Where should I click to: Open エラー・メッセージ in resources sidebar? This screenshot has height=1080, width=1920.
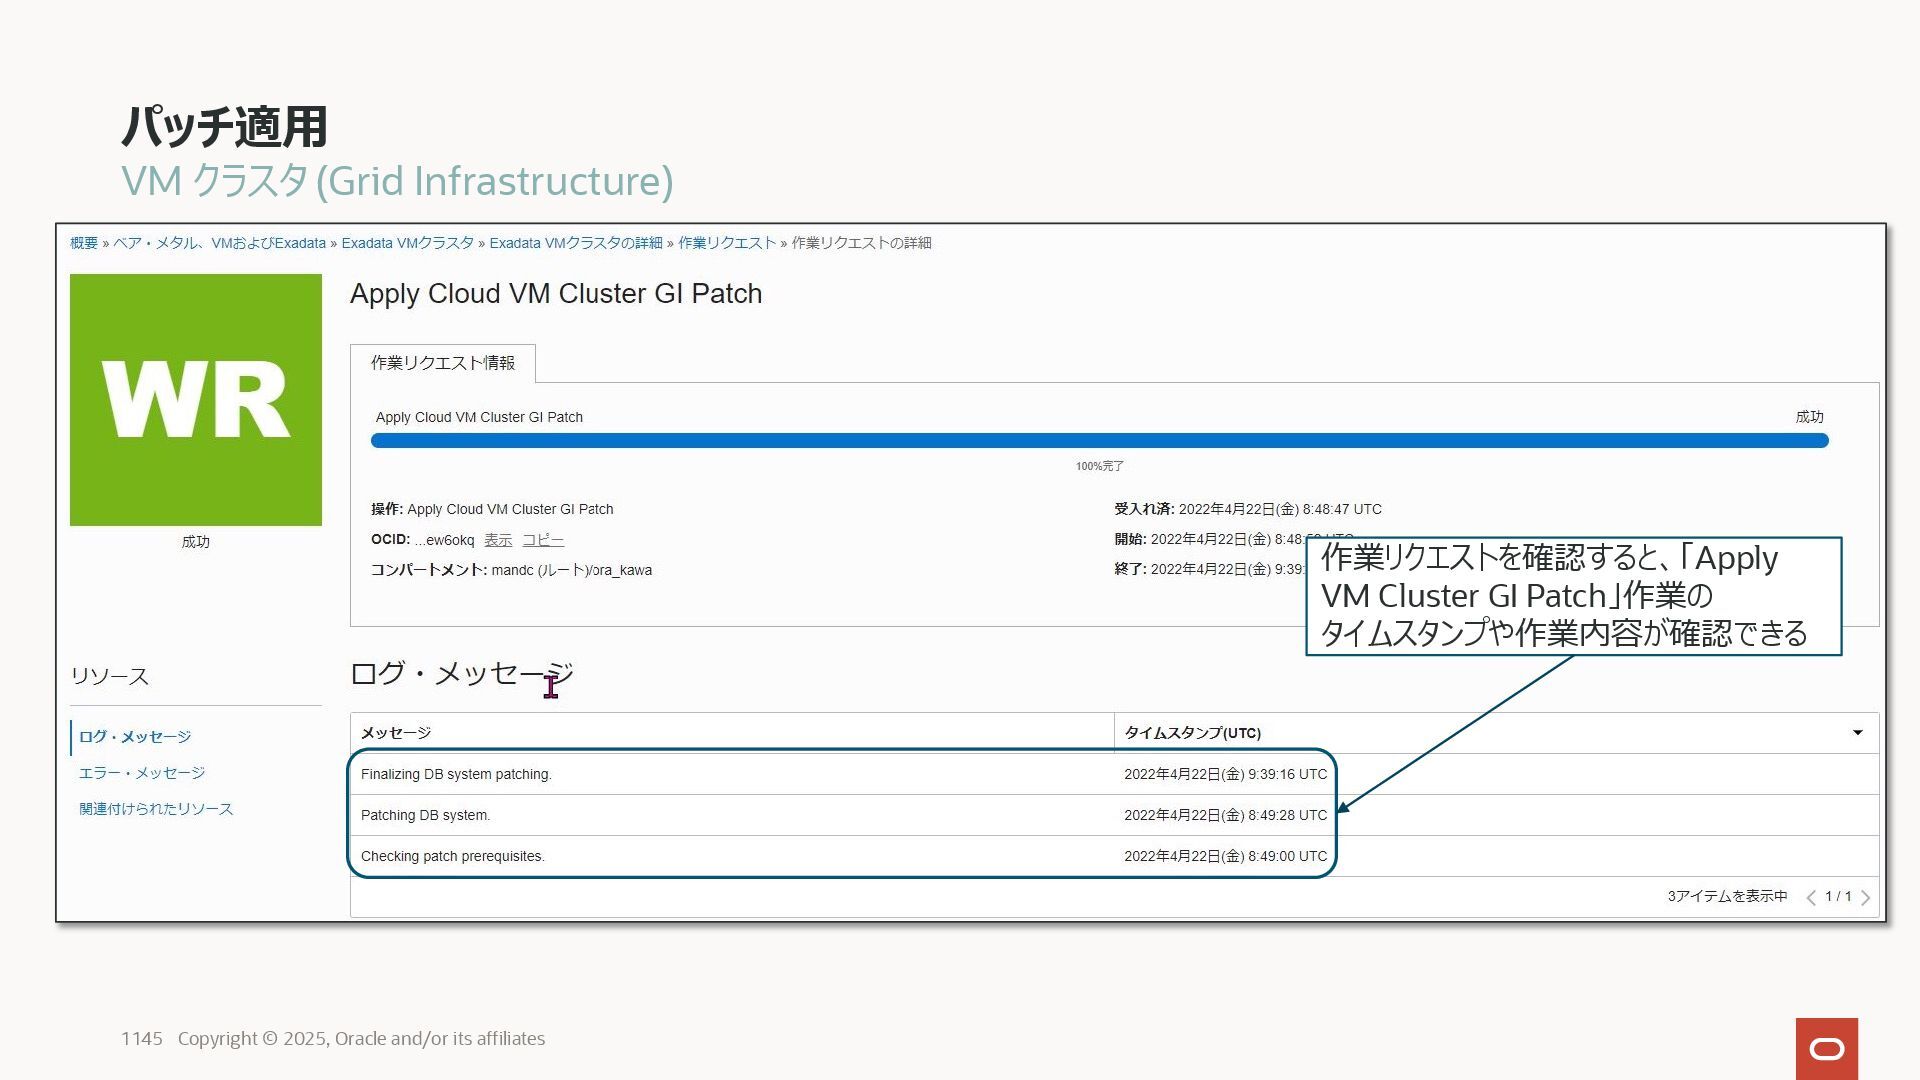pos(142,773)
